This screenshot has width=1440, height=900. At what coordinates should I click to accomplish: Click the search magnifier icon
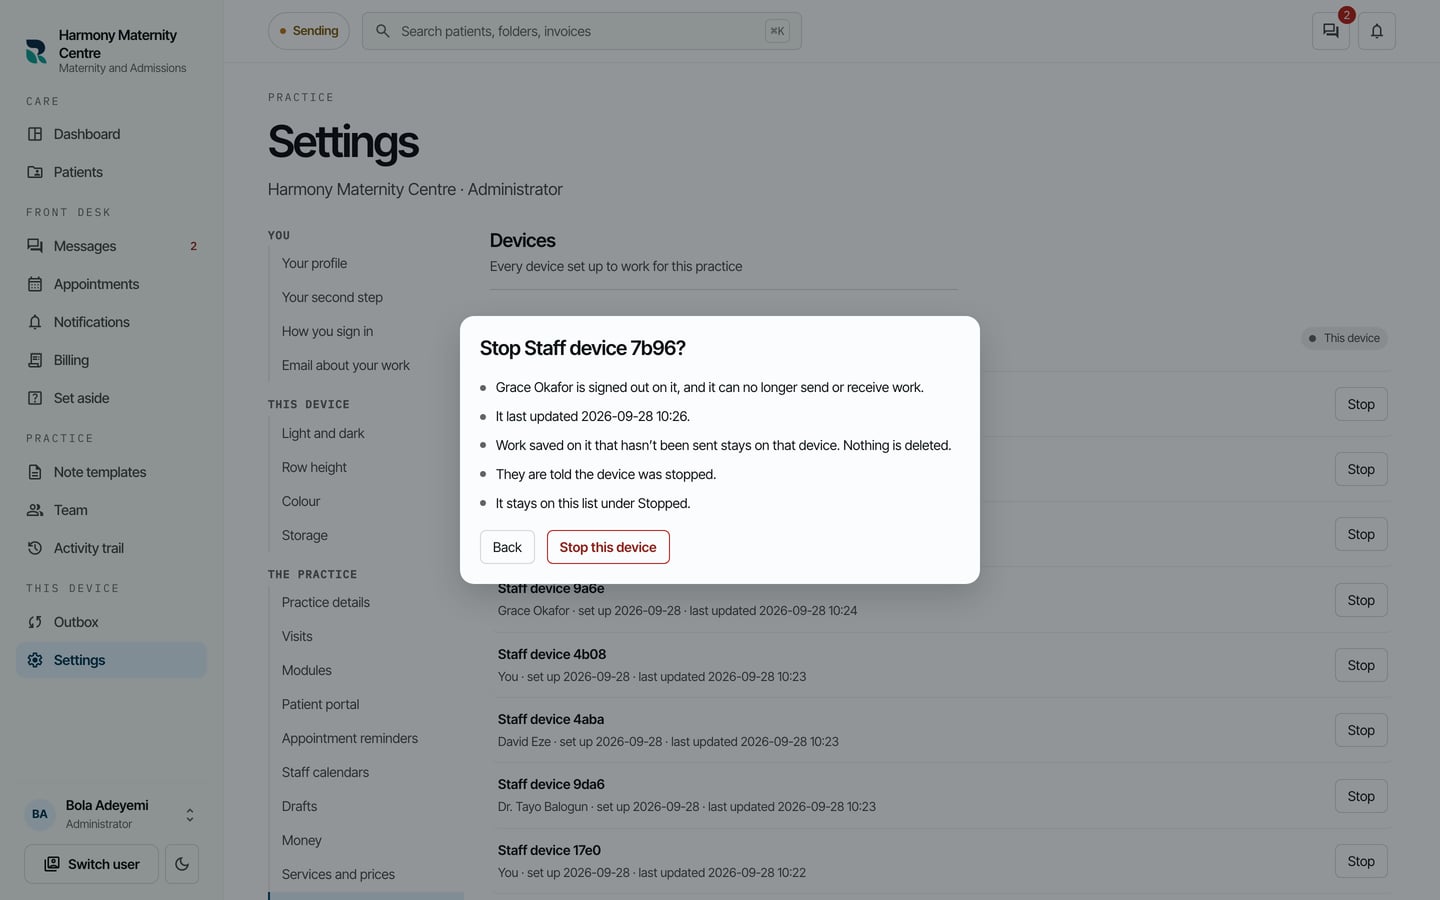point(383,31)
